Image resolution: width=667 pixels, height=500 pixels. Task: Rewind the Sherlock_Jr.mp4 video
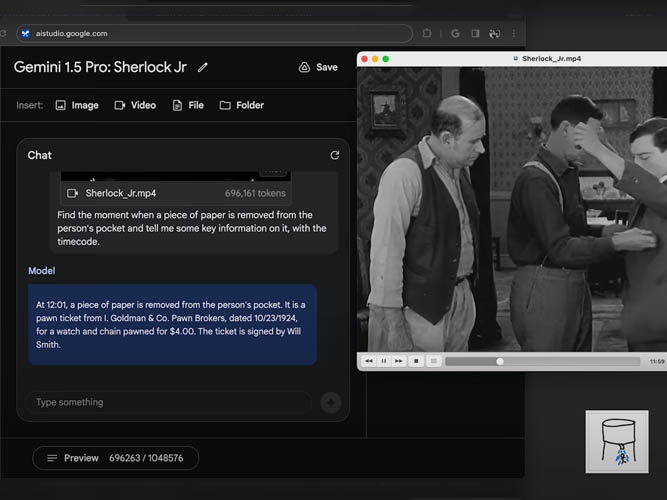369,361
